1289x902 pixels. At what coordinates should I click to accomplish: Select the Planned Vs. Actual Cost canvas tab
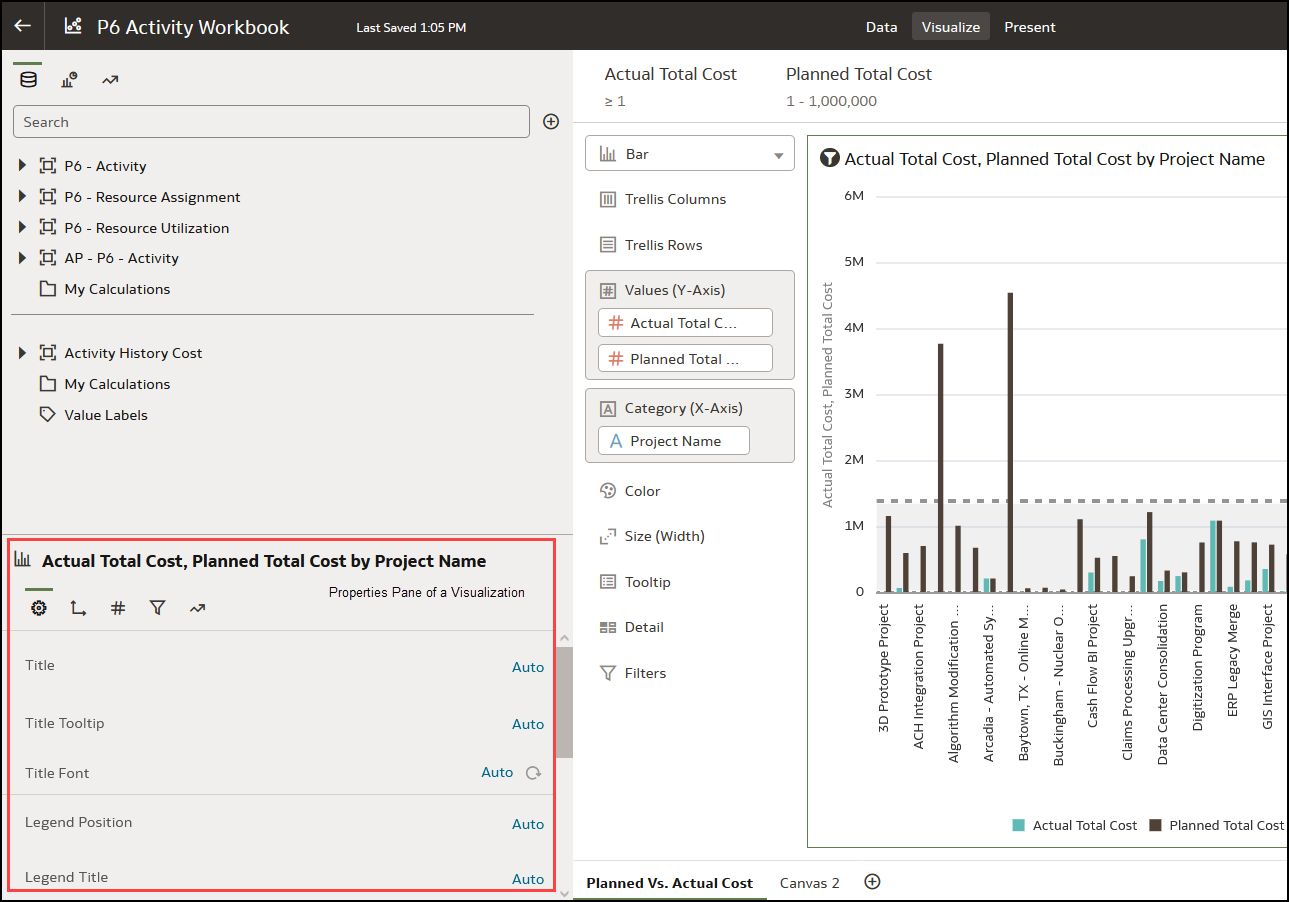(x=669, y=883)
